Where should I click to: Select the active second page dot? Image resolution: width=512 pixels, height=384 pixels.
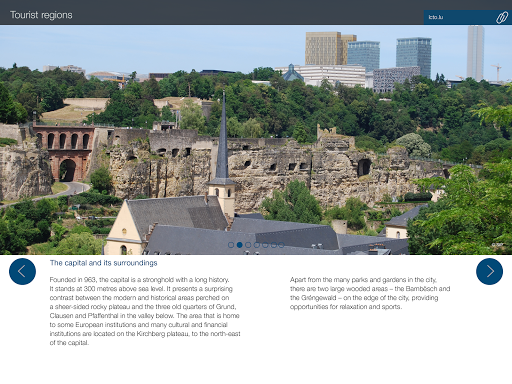239,245
